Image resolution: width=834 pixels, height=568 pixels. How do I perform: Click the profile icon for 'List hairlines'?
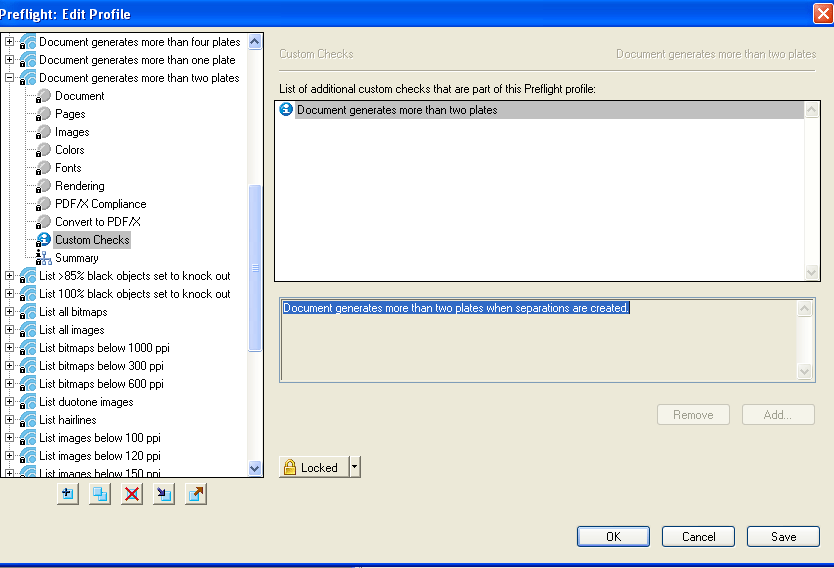tap(28, 420)
